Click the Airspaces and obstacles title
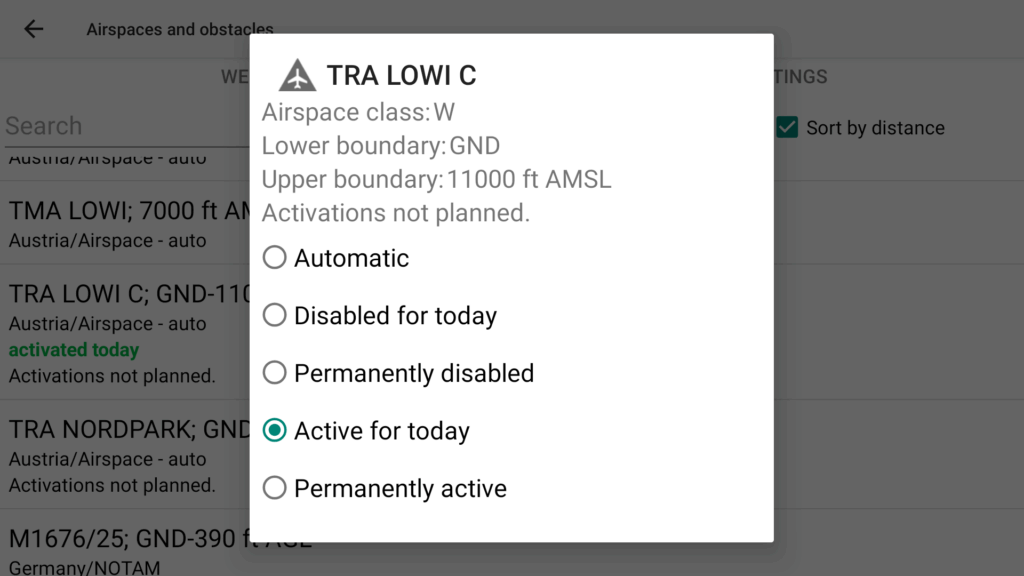The height and width of the screenshot is (576, 1024). (x=180, y=29)
